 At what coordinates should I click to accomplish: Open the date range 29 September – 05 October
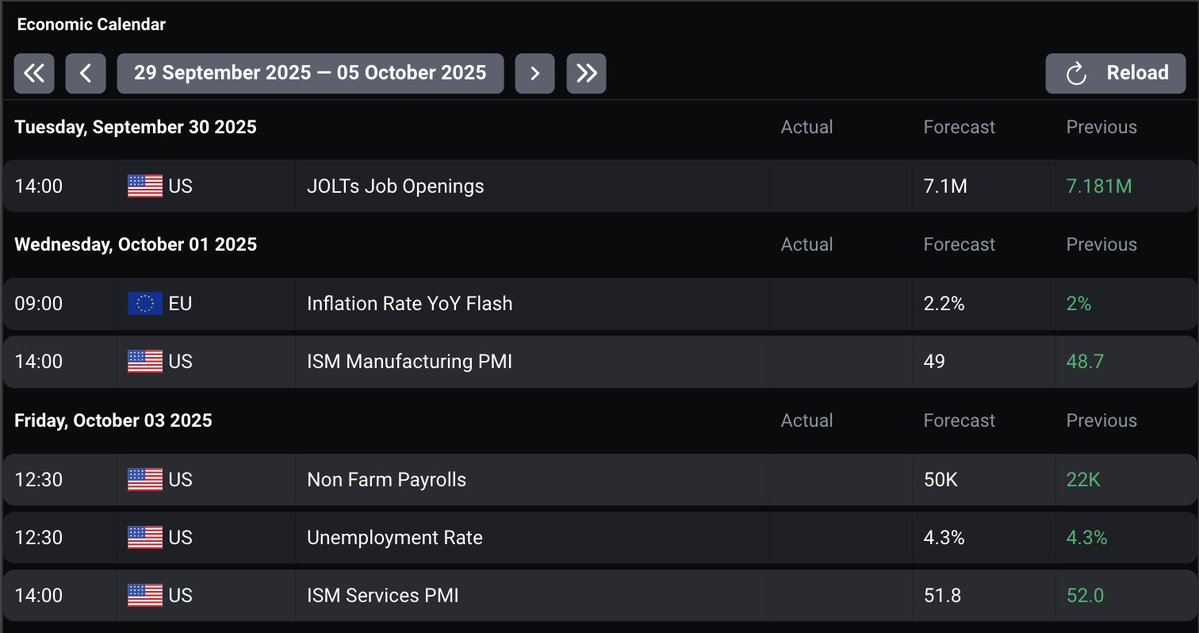click(x=310, y=73)
